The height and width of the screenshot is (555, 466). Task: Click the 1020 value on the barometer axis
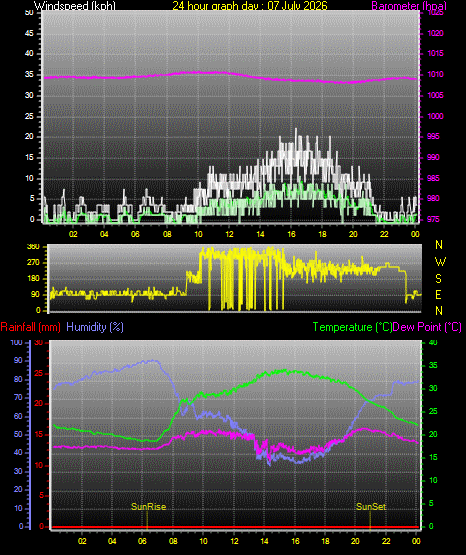point(435,33)
